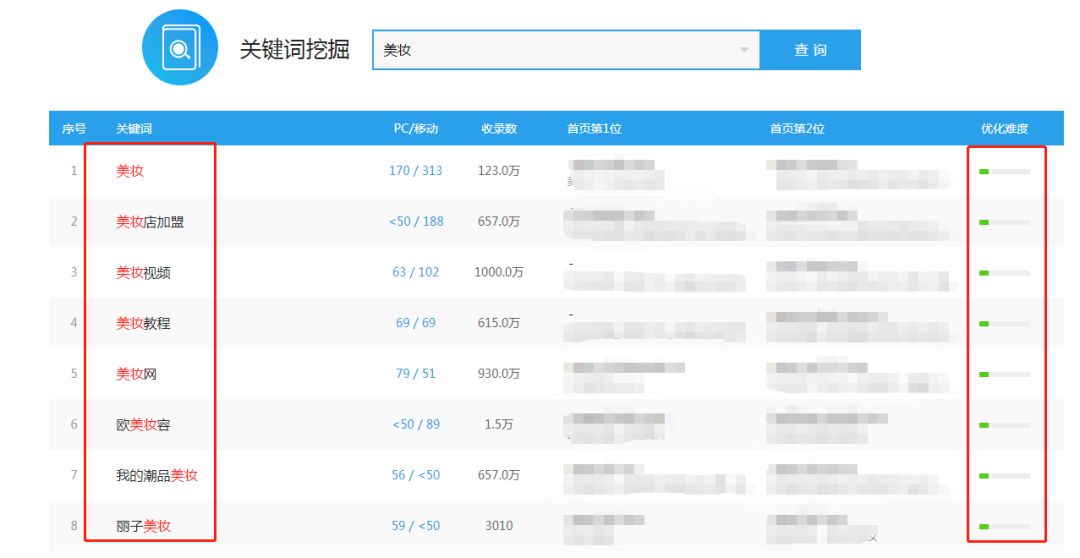Viewport: 1080px width, 558px height.
Task: Click the 首页第1位 column header
Action: pyautogui.click(x=594, y=129)
